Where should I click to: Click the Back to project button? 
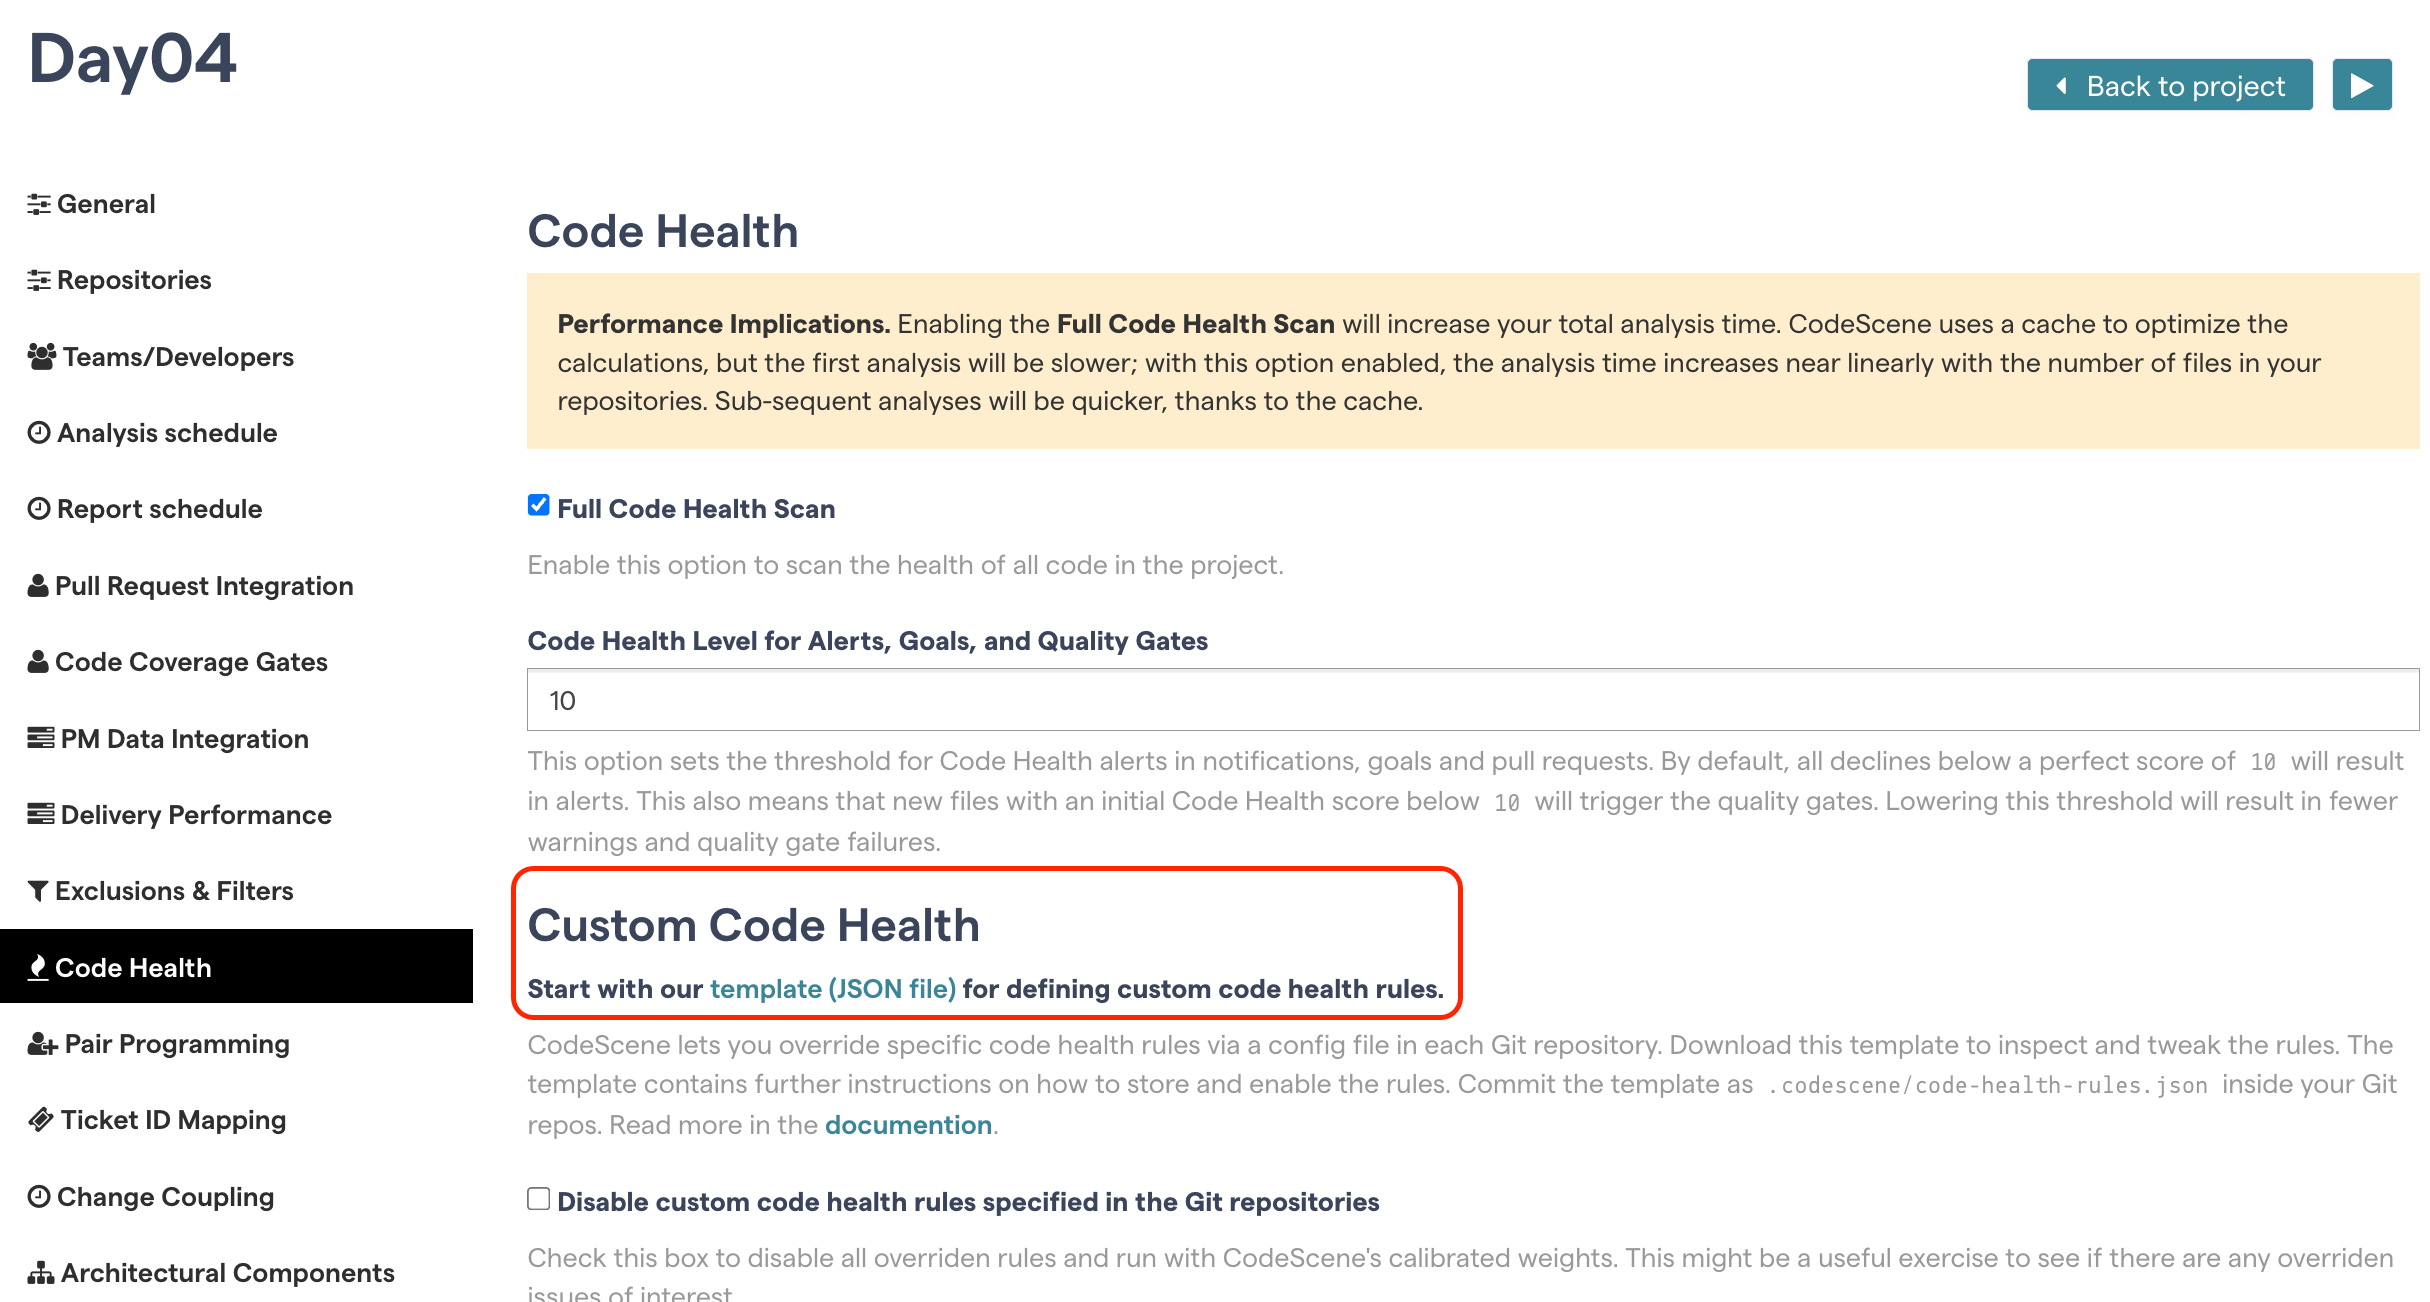2170,85
